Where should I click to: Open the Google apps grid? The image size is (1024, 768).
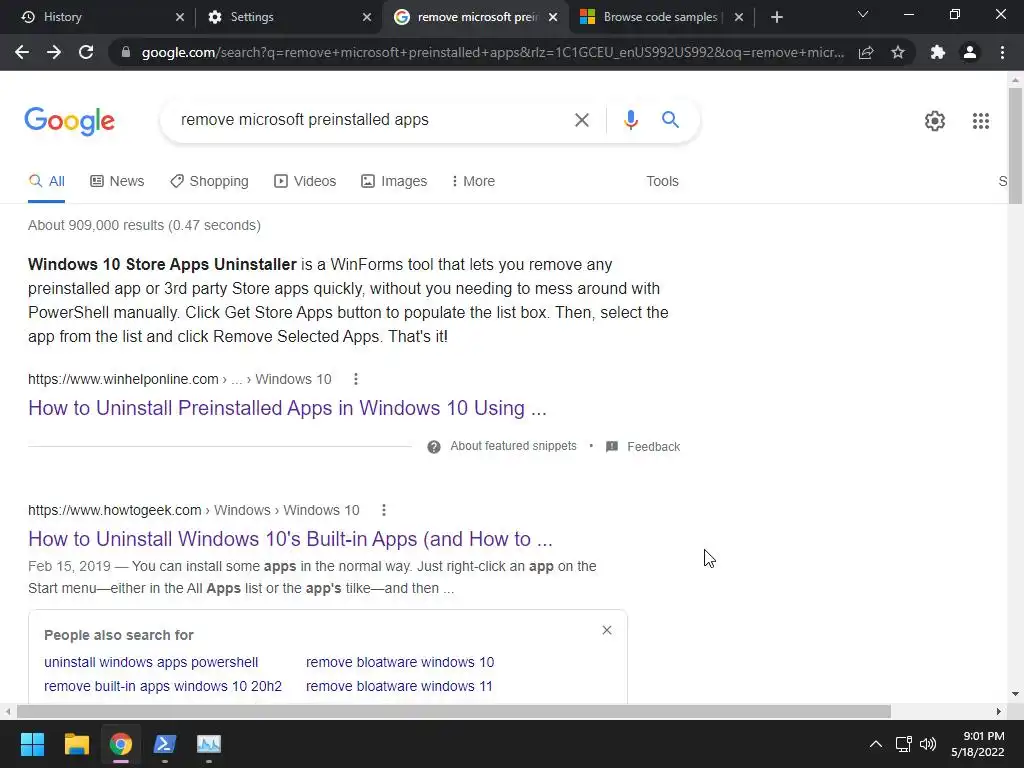tap(980, 121)
